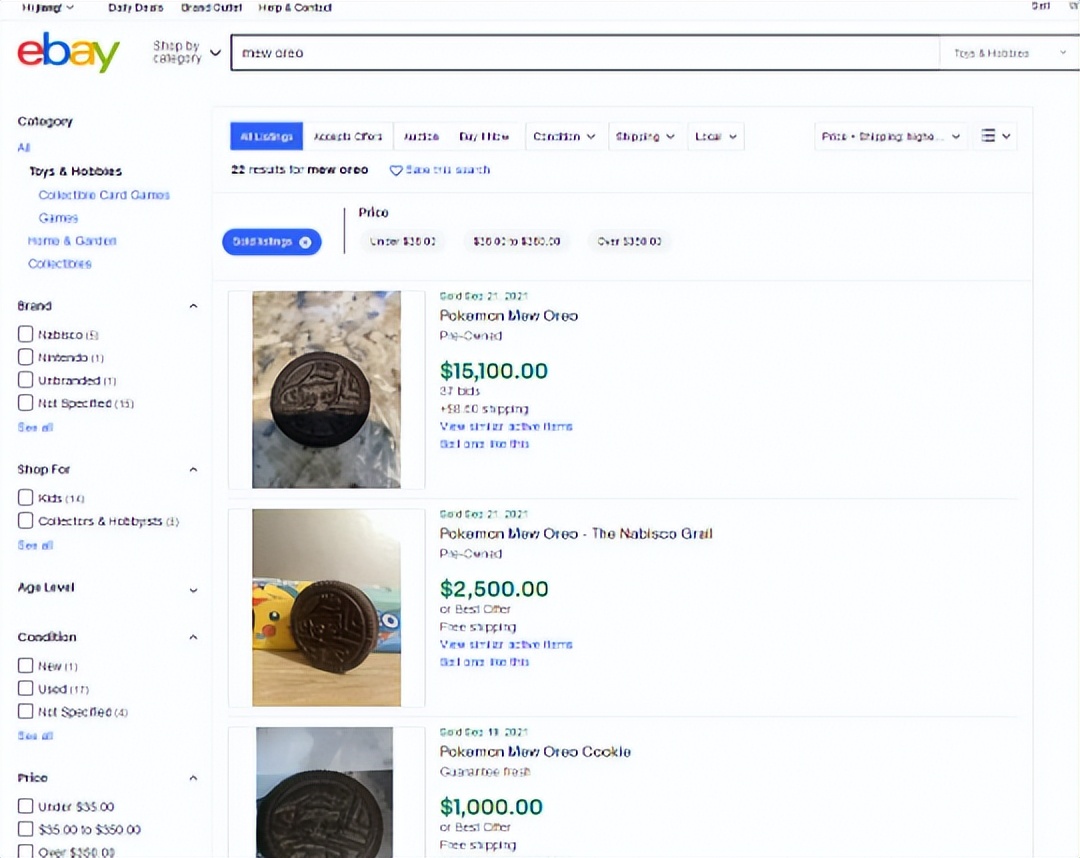Collapse the Shop For filter section
Image resolution: width=1080 pixels, height=858 pixels.
coord(193,469)
